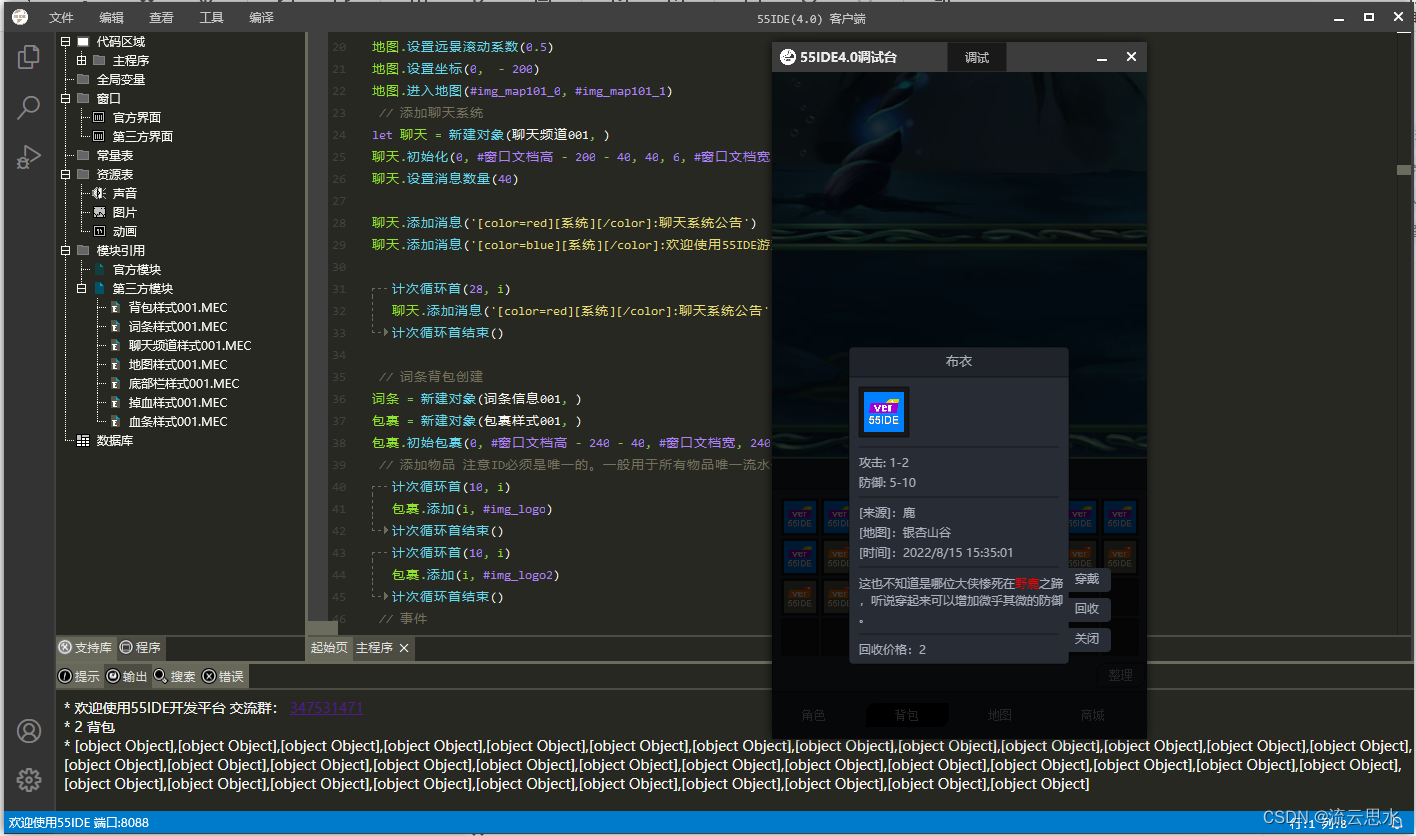Open the 文件 menu

(61, 17)
